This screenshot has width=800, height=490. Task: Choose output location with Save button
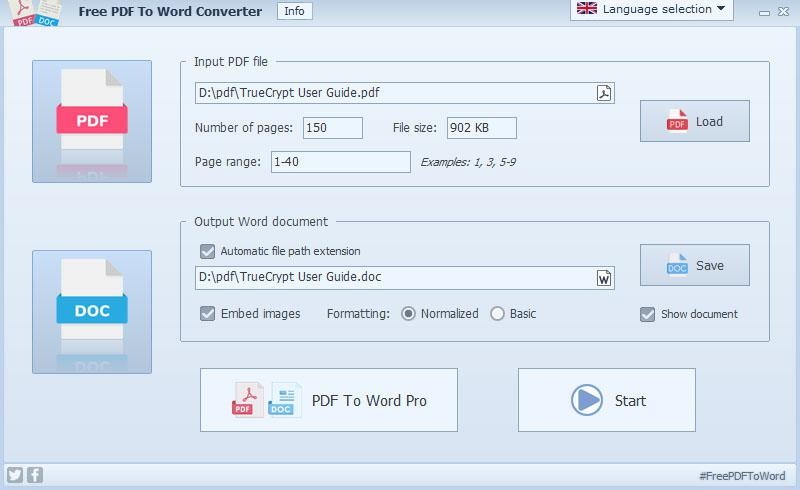695,265
